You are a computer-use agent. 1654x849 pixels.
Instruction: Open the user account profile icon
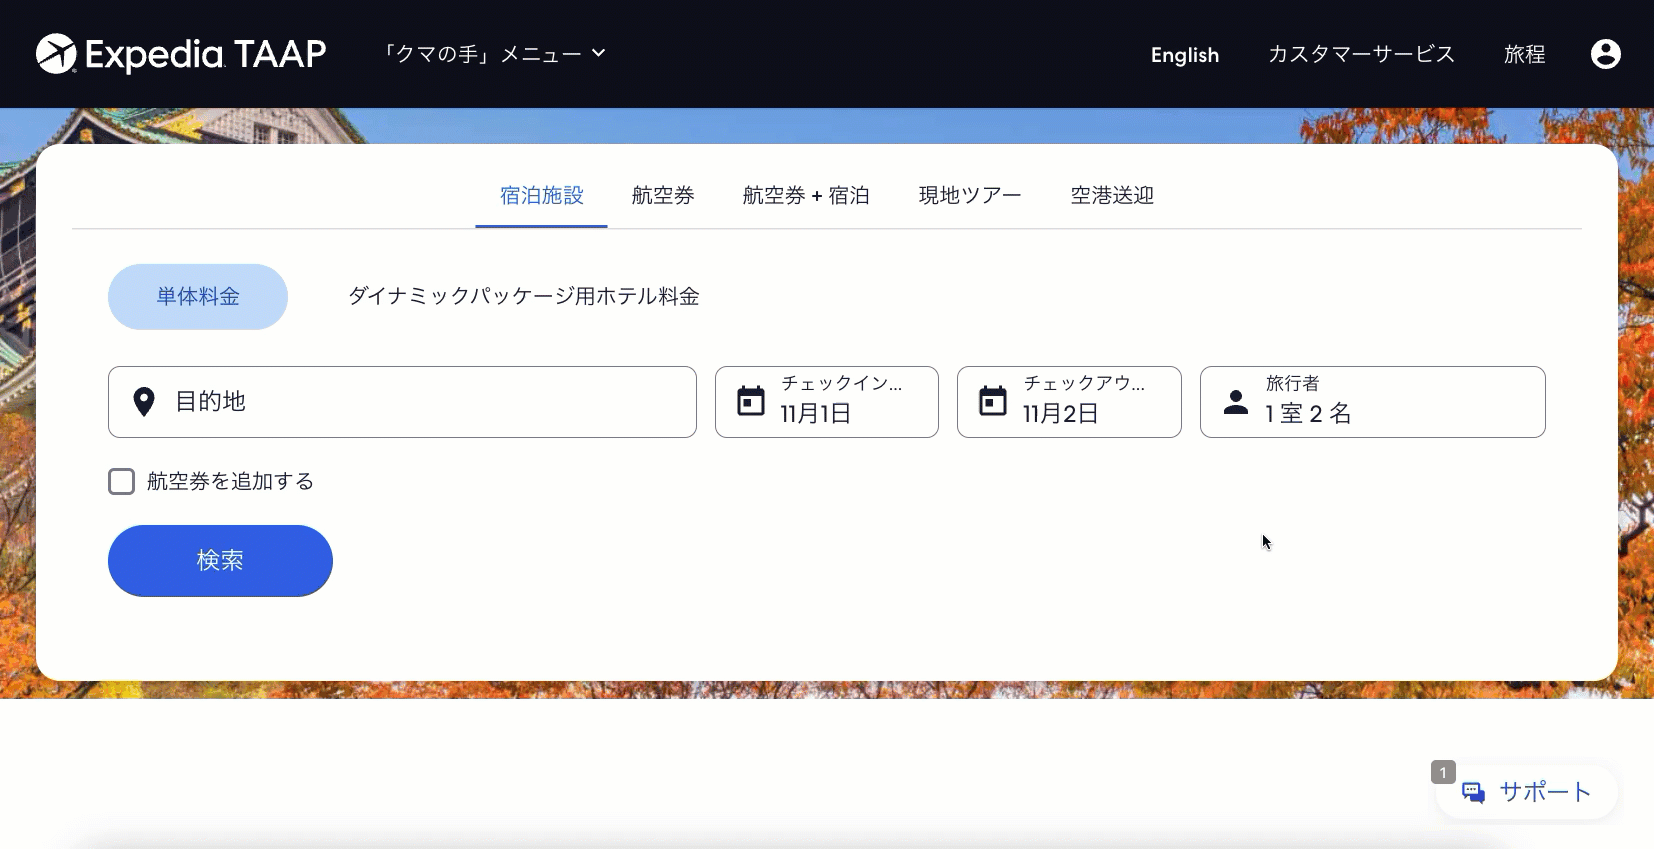pos(1605,54)
